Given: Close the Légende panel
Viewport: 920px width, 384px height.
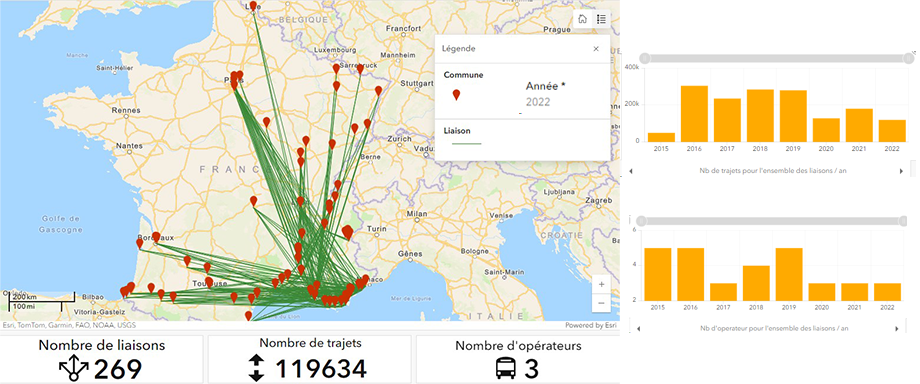Looking at the screenshot, I should pos(596,49).
